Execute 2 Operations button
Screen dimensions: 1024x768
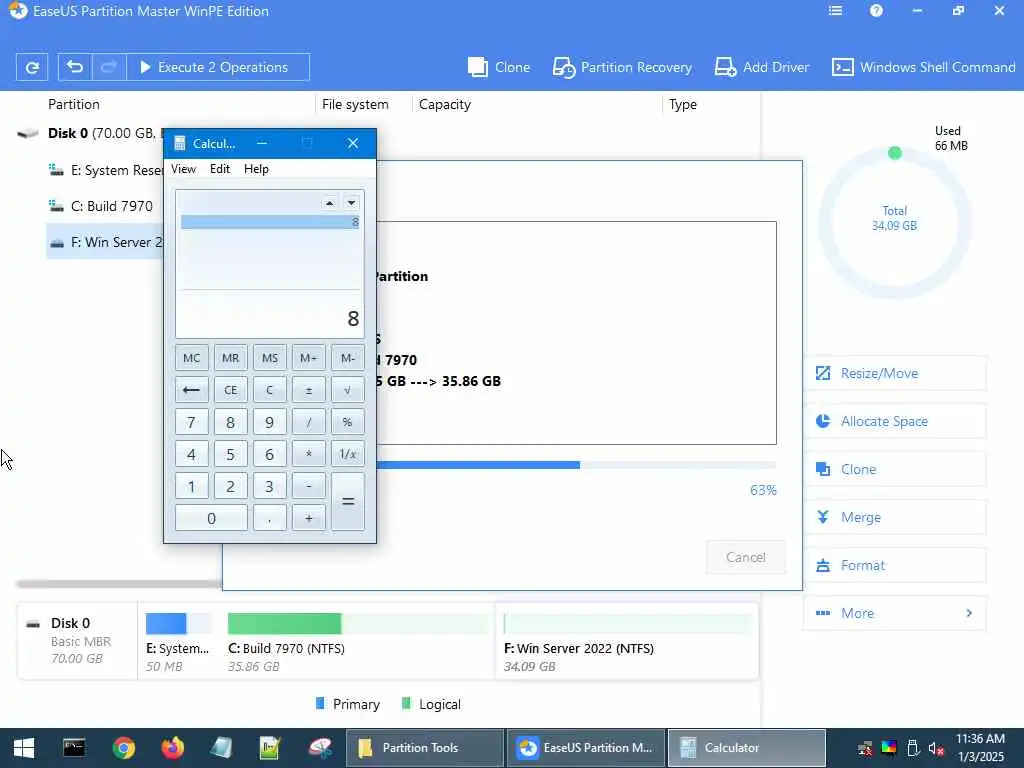217,67
